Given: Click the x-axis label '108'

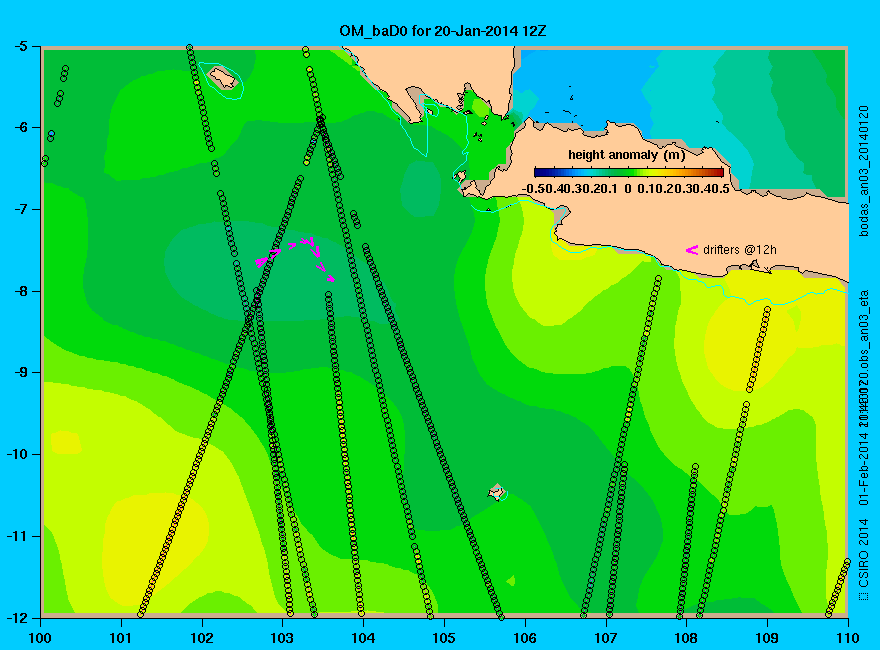Looking at the screenshot, I should point(686,638).
